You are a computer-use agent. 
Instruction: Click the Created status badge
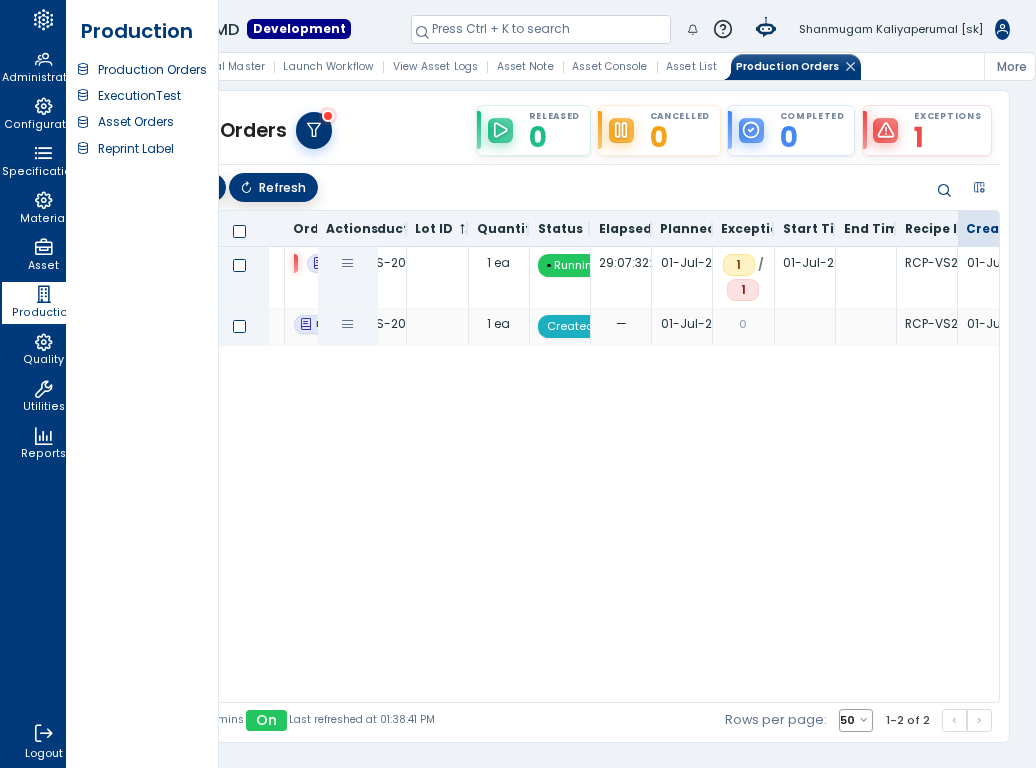[564, 326]
